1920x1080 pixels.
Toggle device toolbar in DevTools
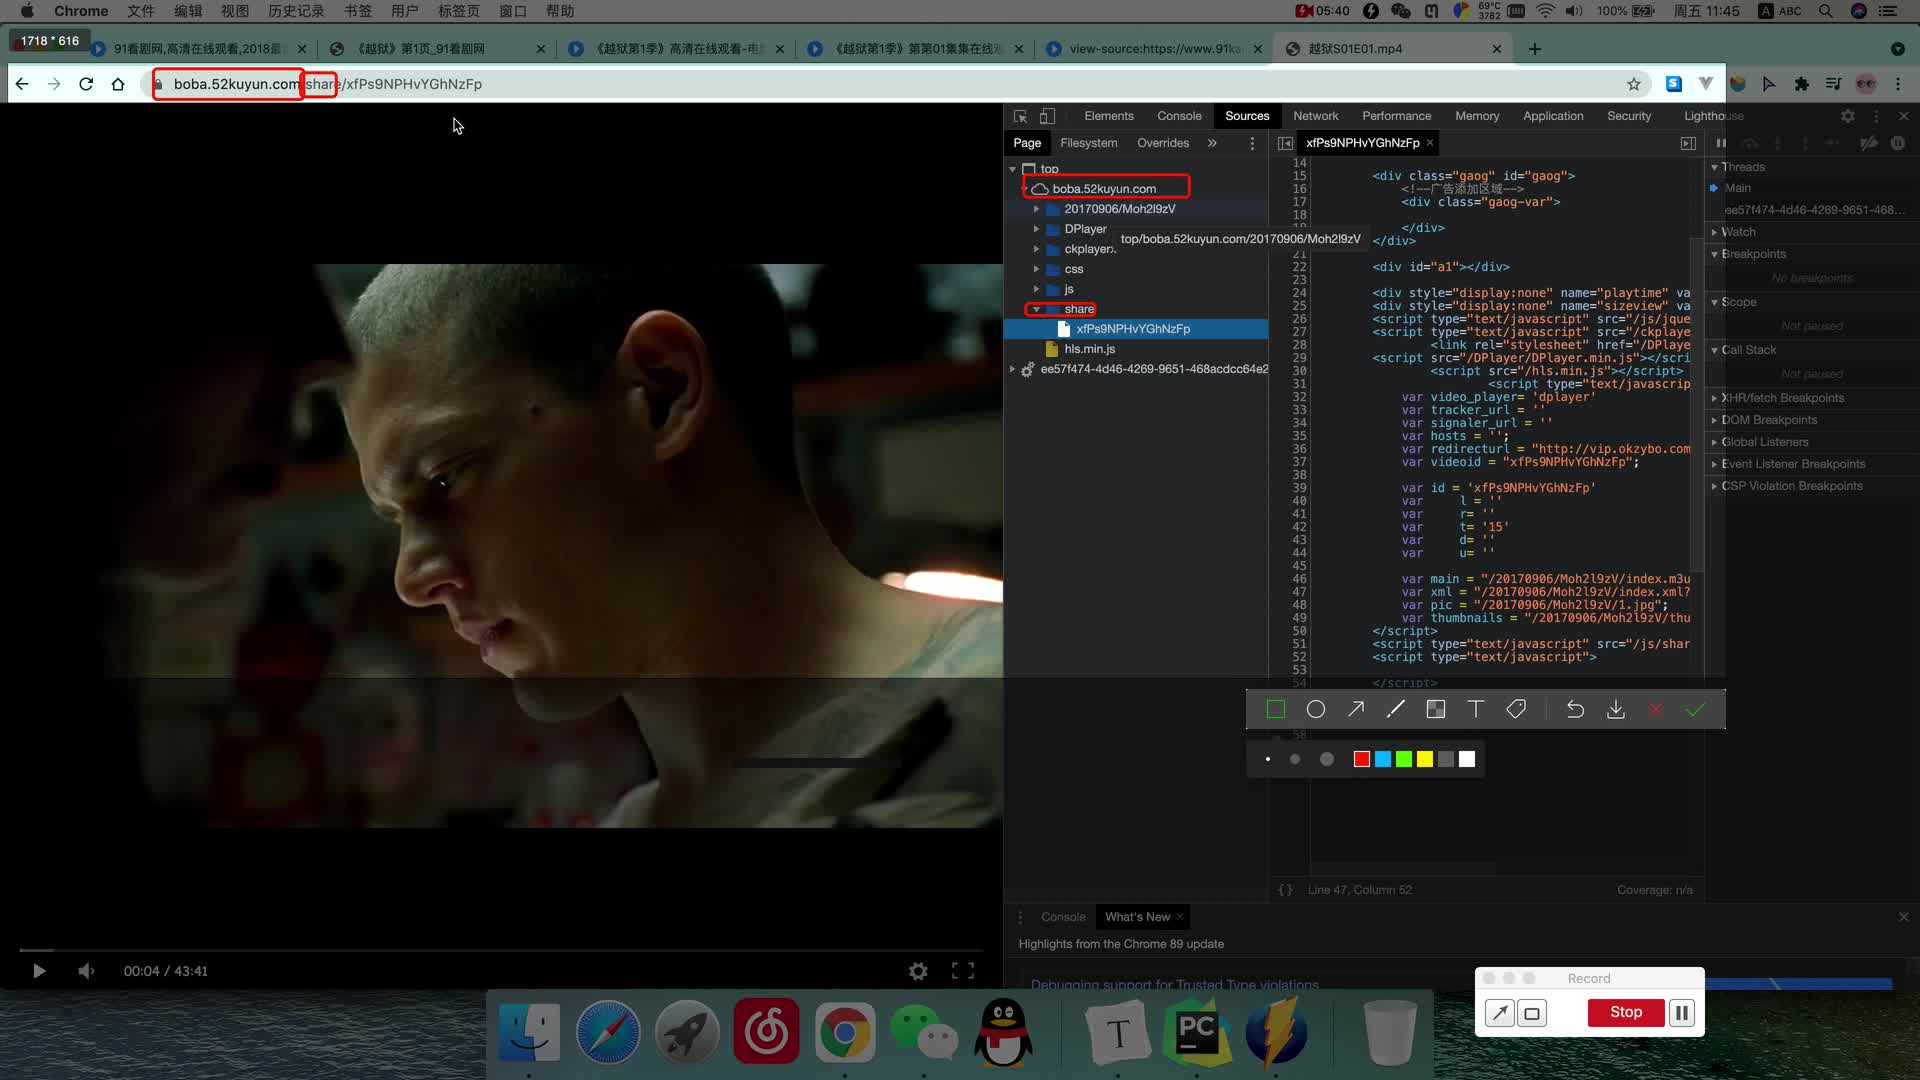1047,116
